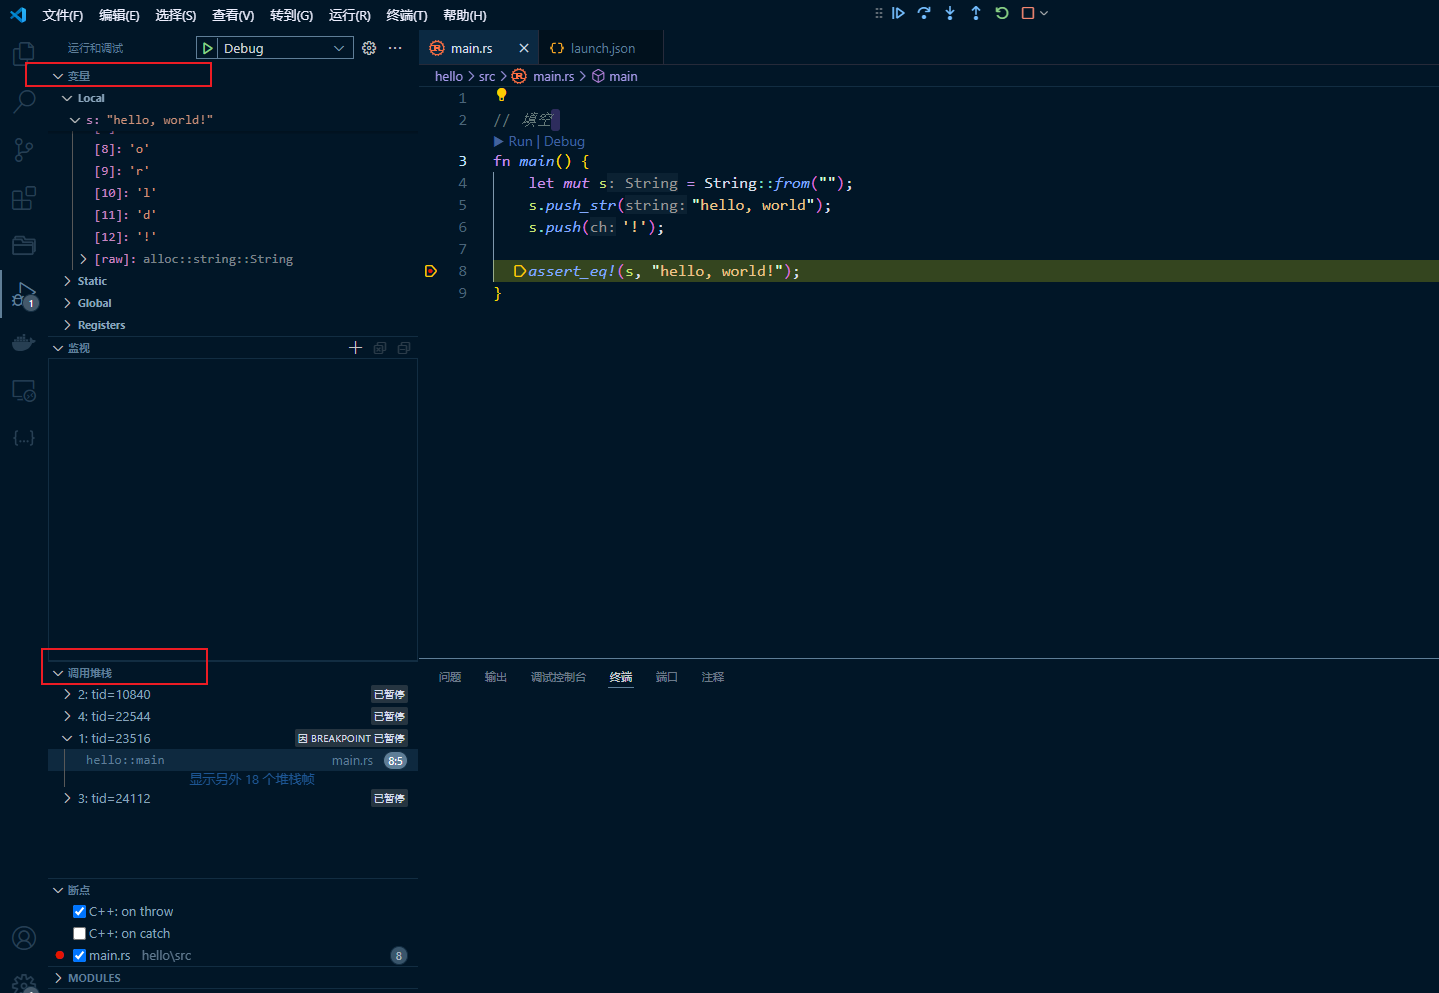This screenshot has height=993, width=1439.
Task: Click the debug Stop button
Action: [1028, 13]
